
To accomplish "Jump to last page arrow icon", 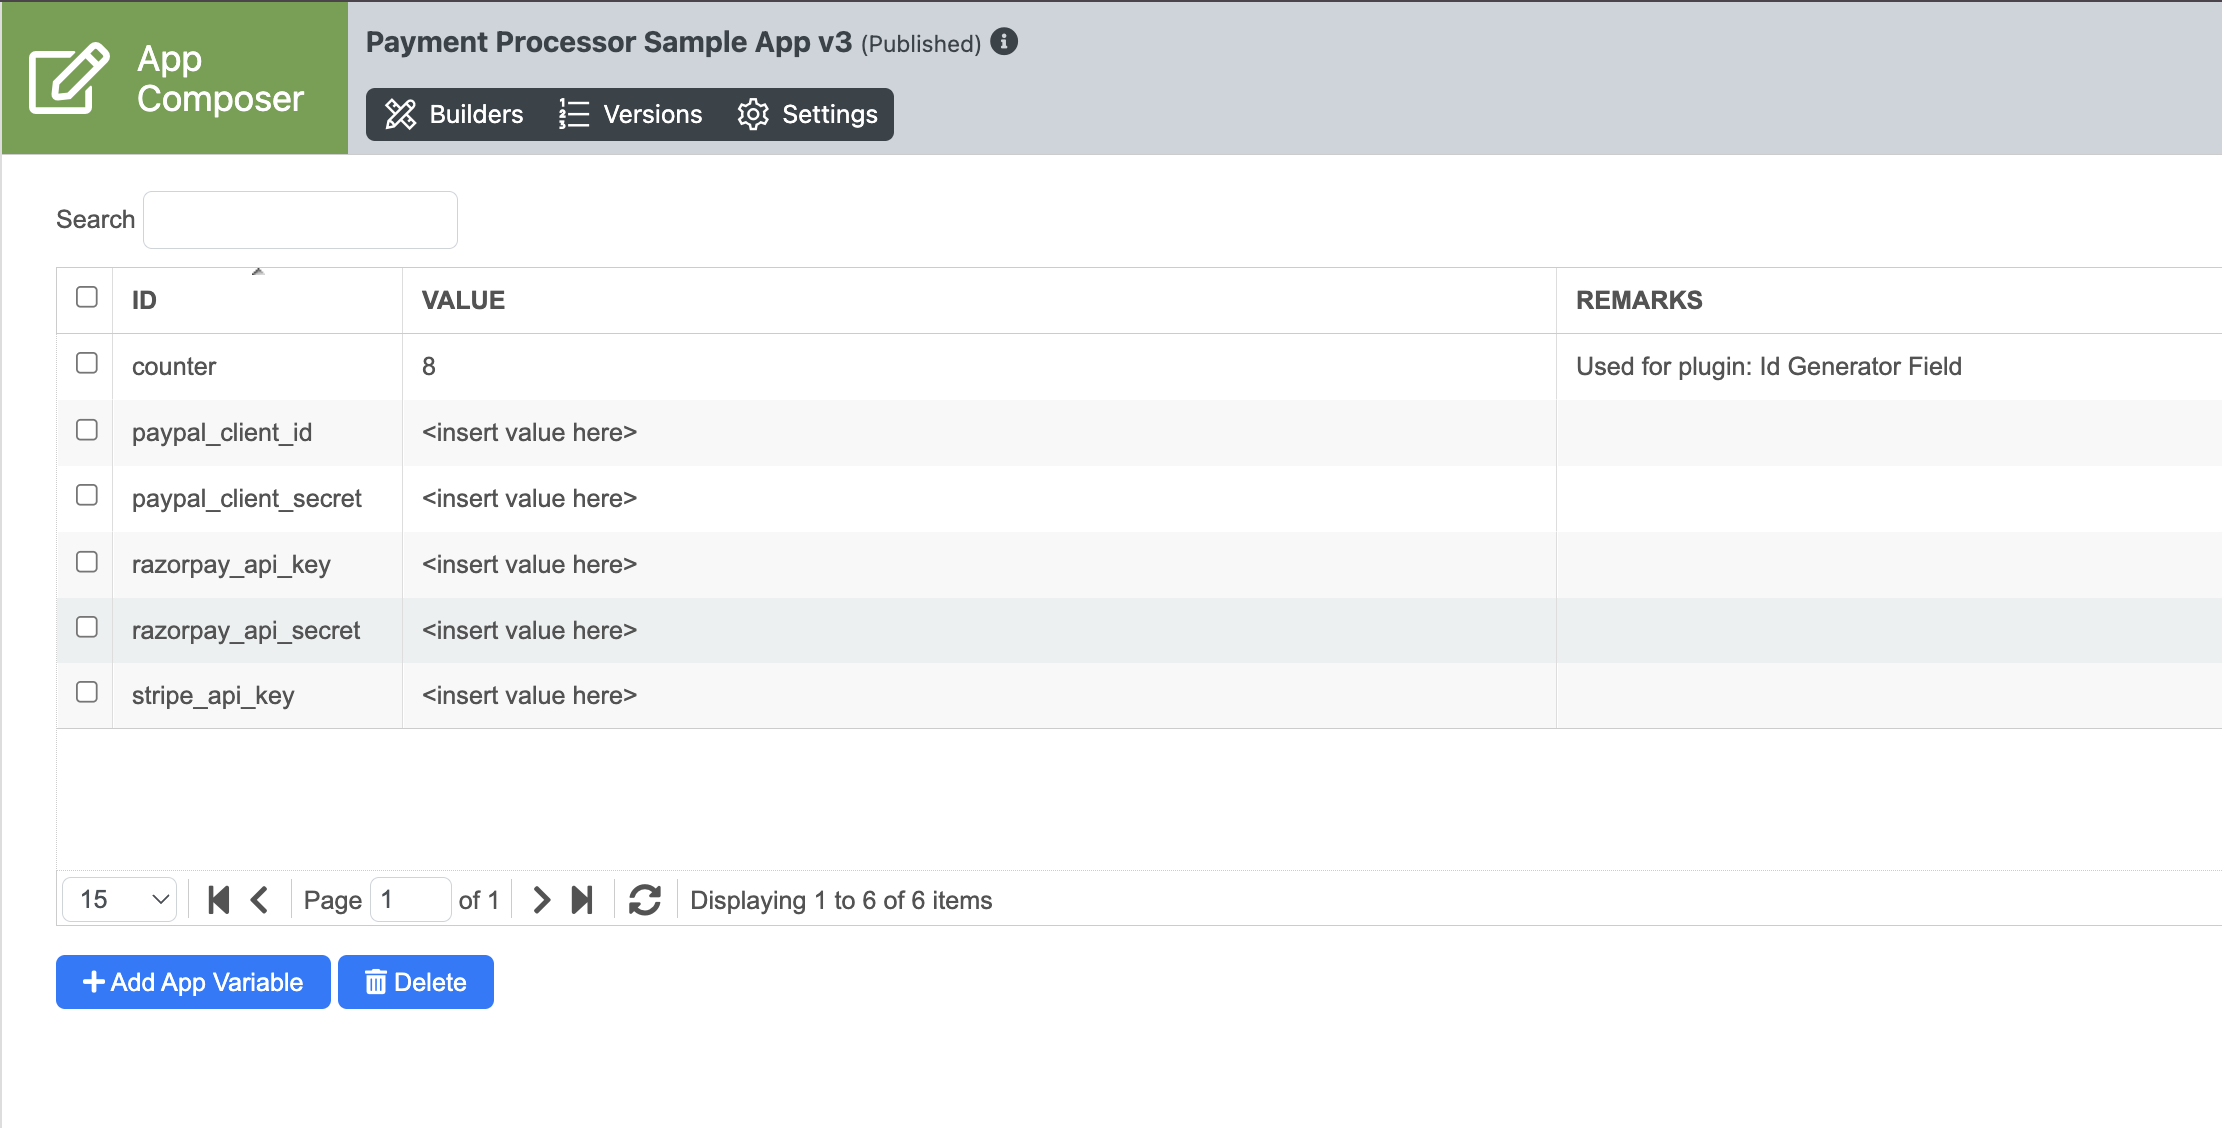I will tap(582, 900).
